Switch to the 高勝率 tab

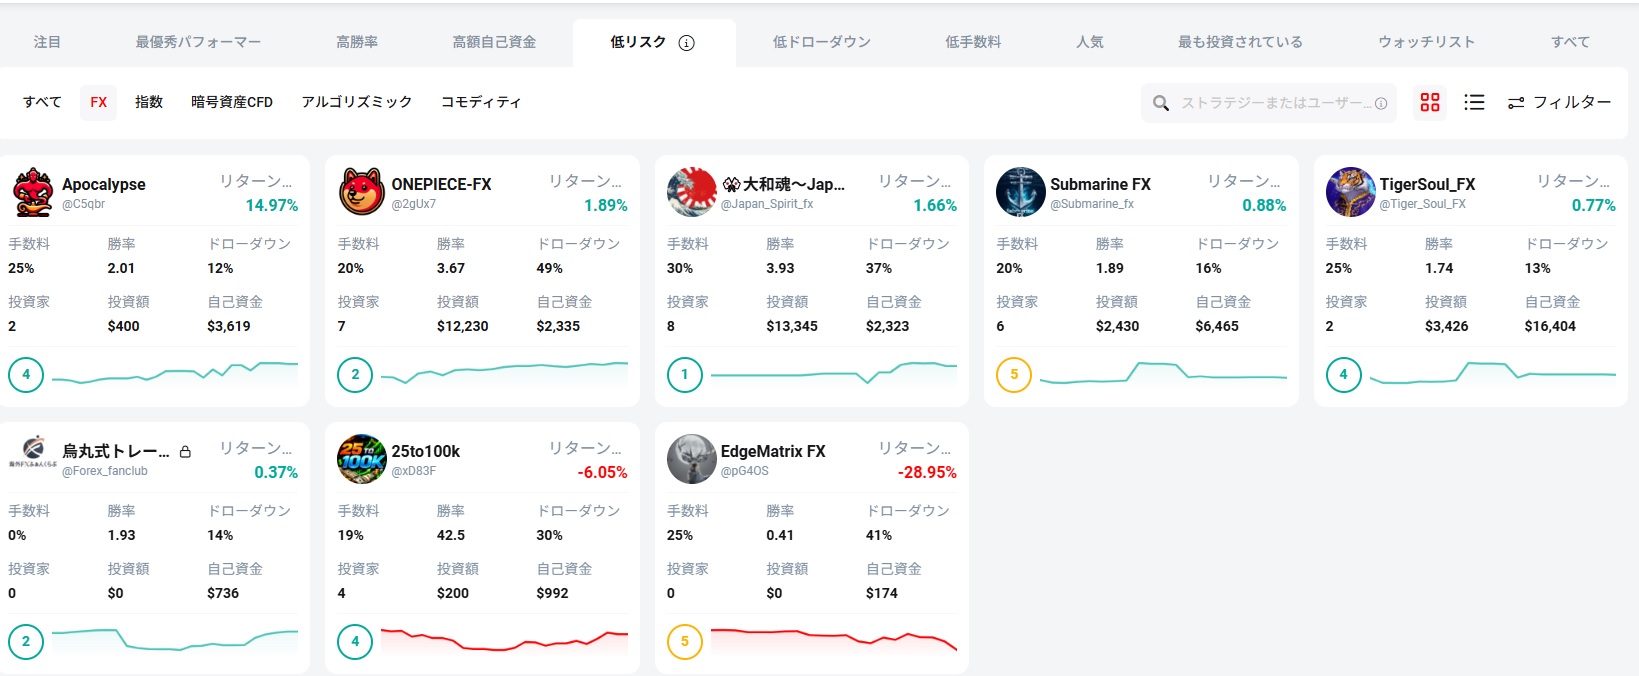357,42
